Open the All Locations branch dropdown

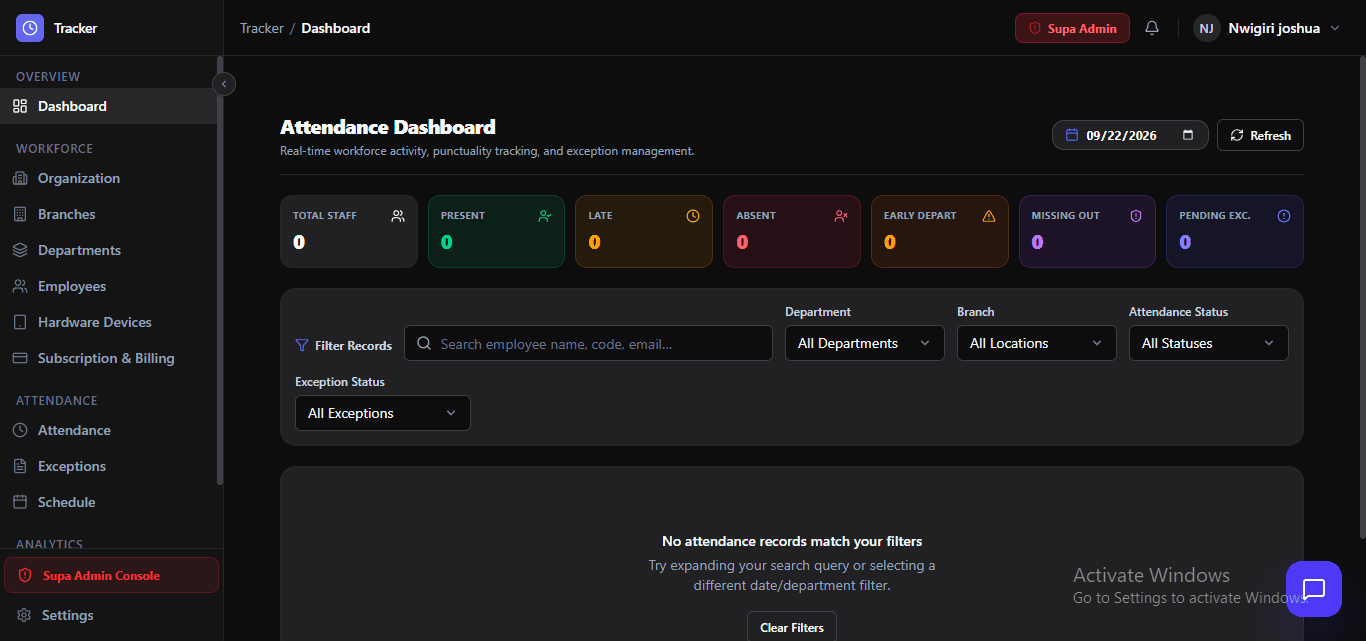[x=1037, y=343]
